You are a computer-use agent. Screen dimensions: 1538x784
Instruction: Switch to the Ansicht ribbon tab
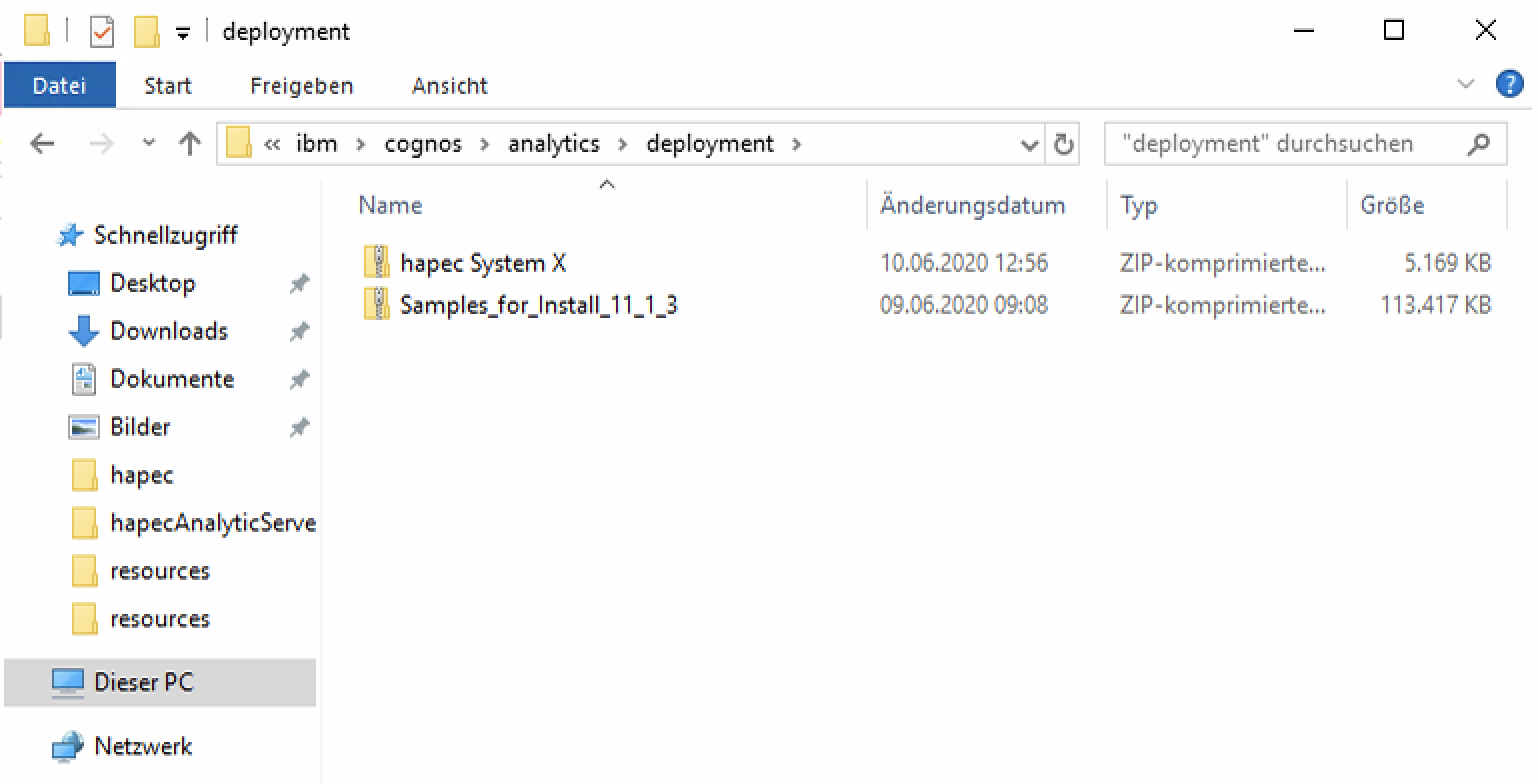(449, 86)
